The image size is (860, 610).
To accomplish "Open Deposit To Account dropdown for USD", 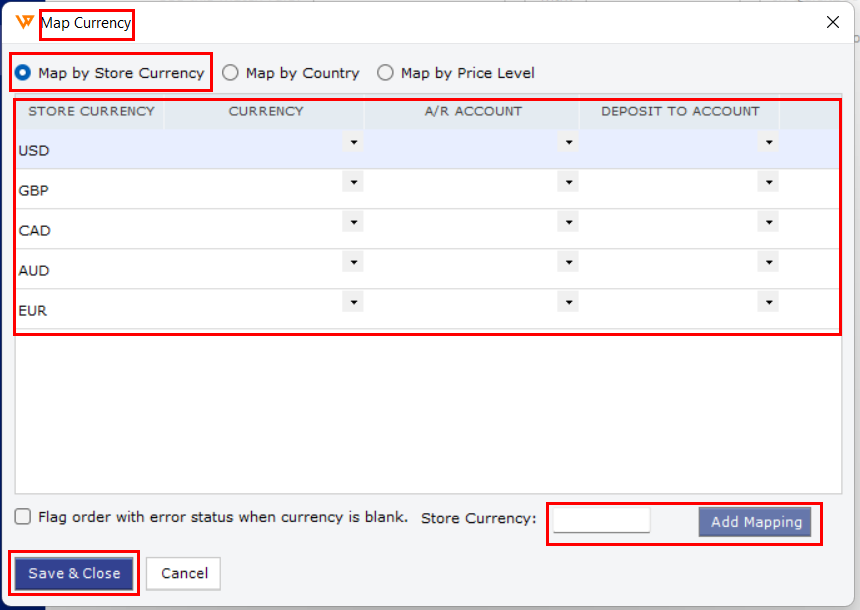I will point(768,143).
